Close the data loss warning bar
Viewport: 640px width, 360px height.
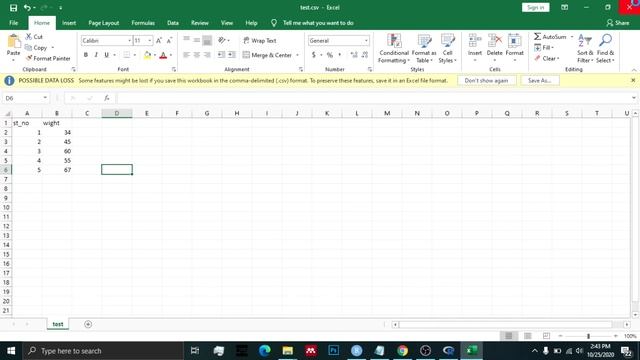[633, 80]
